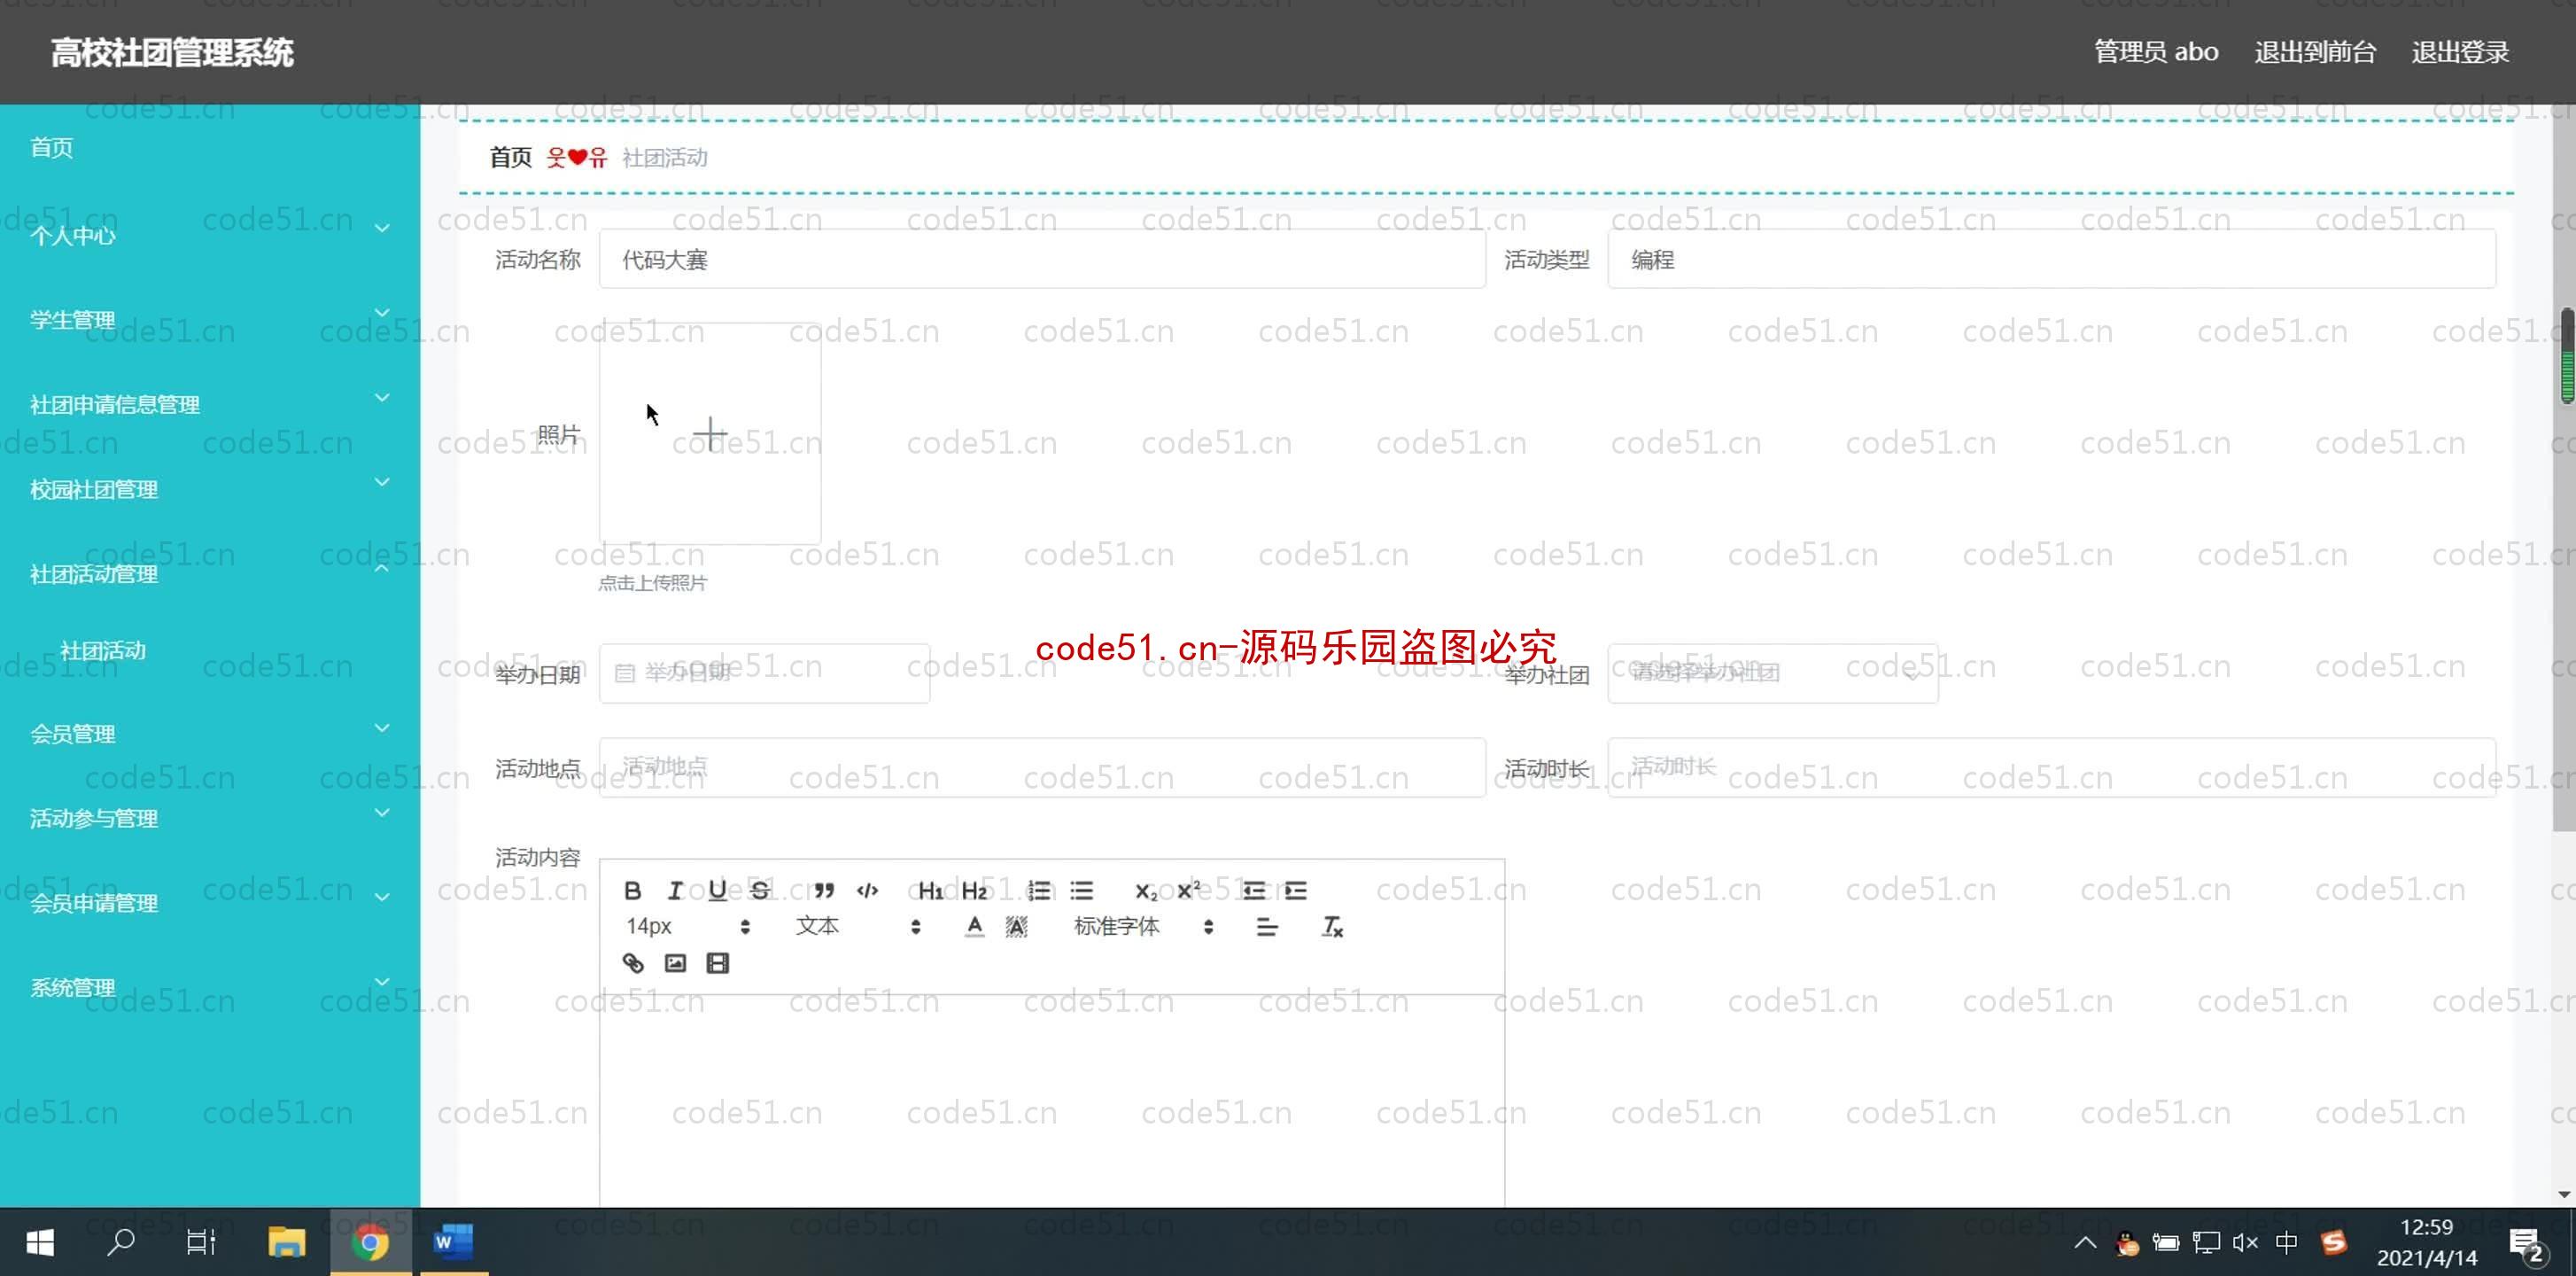The width and height of the screenshot is (2576, 1276).
Task: Toggle underline formatting in editor
Action: coord(717,890)
